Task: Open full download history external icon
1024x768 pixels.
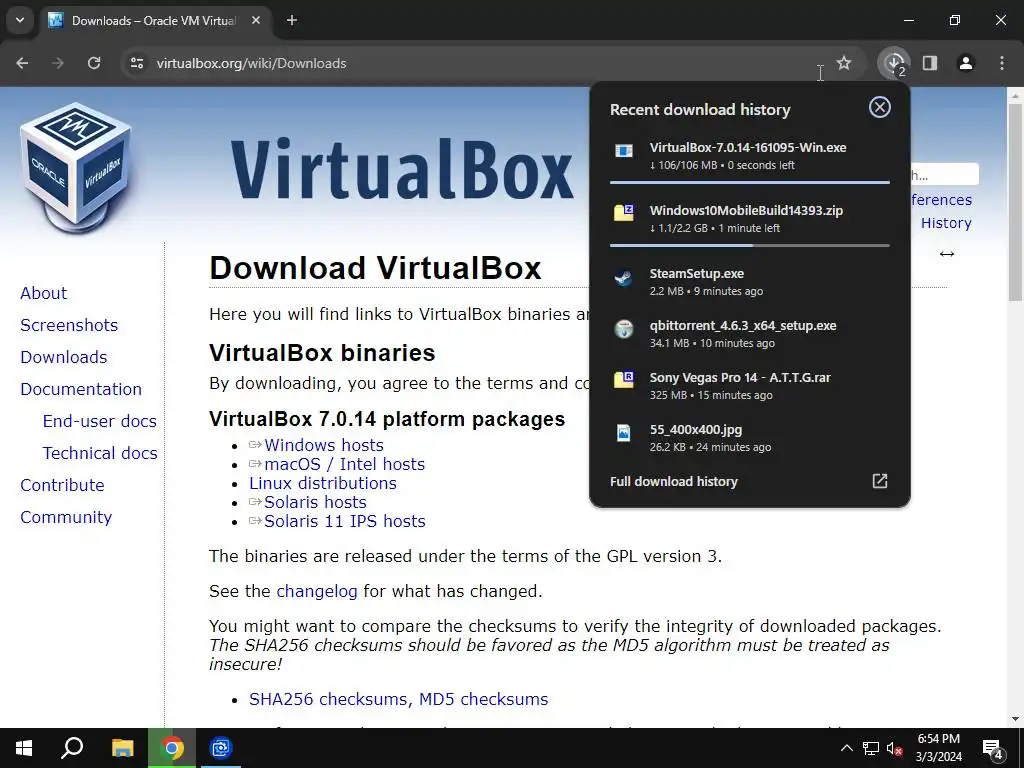Action: [x=880, y=481]
